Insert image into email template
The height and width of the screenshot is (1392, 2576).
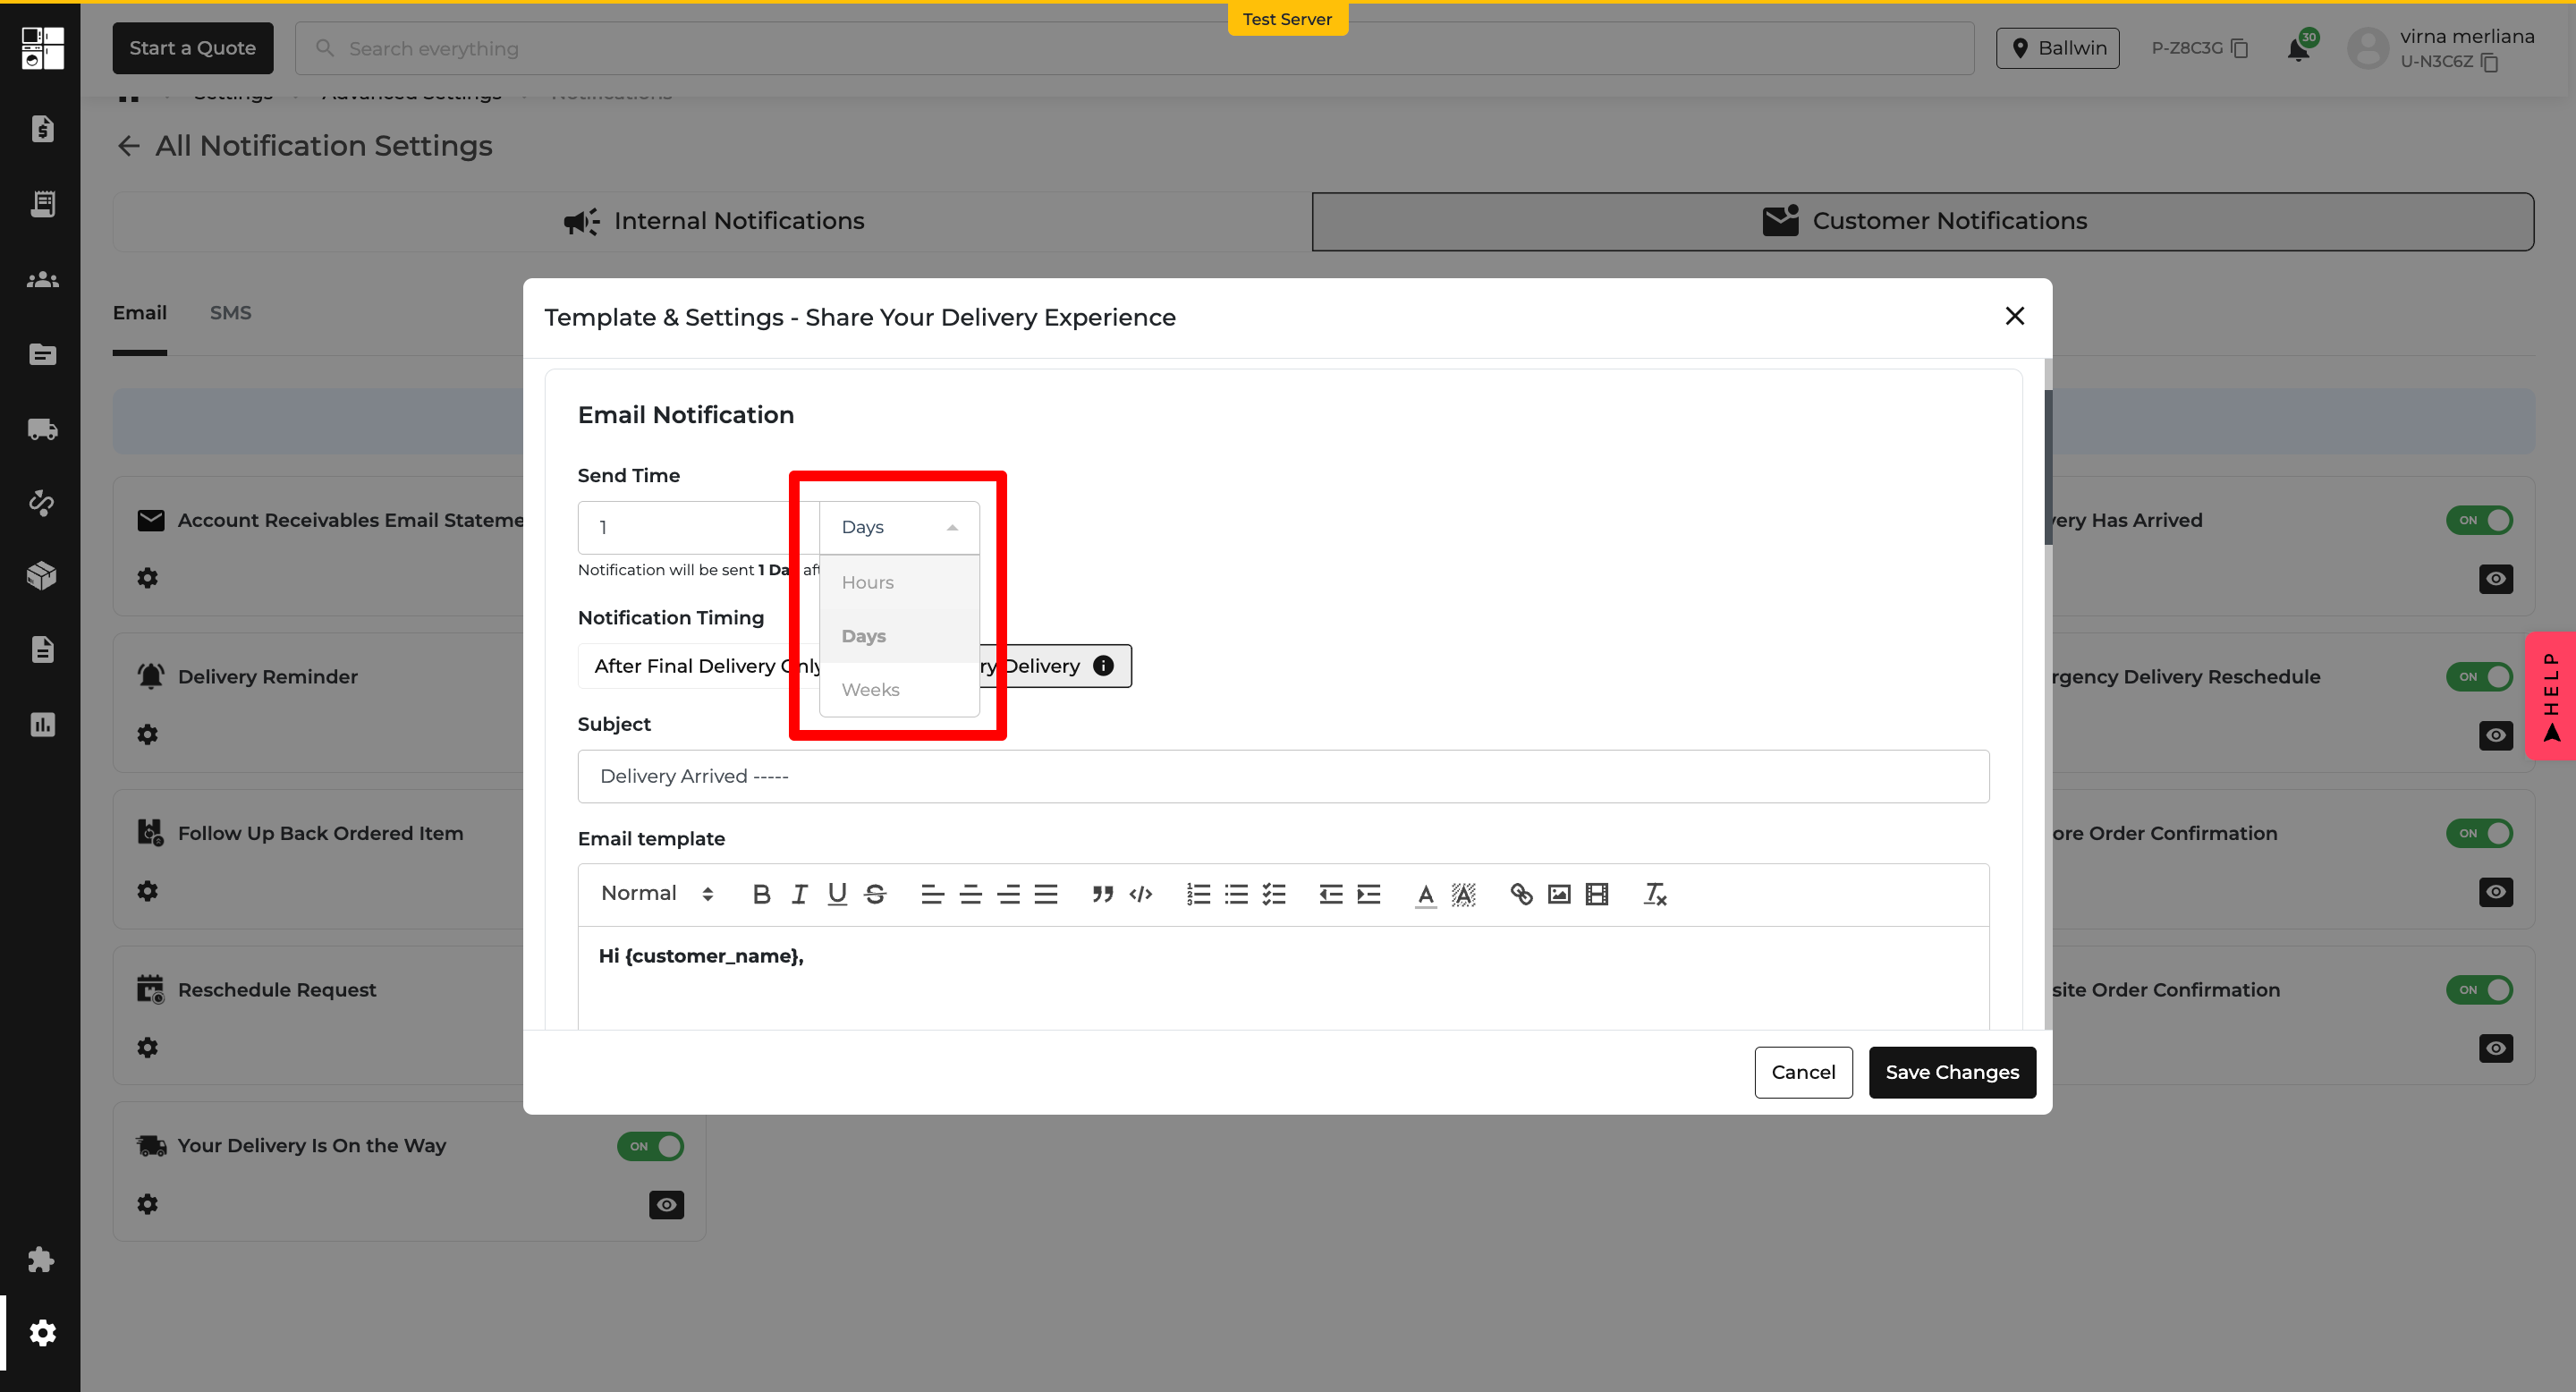1559,894
